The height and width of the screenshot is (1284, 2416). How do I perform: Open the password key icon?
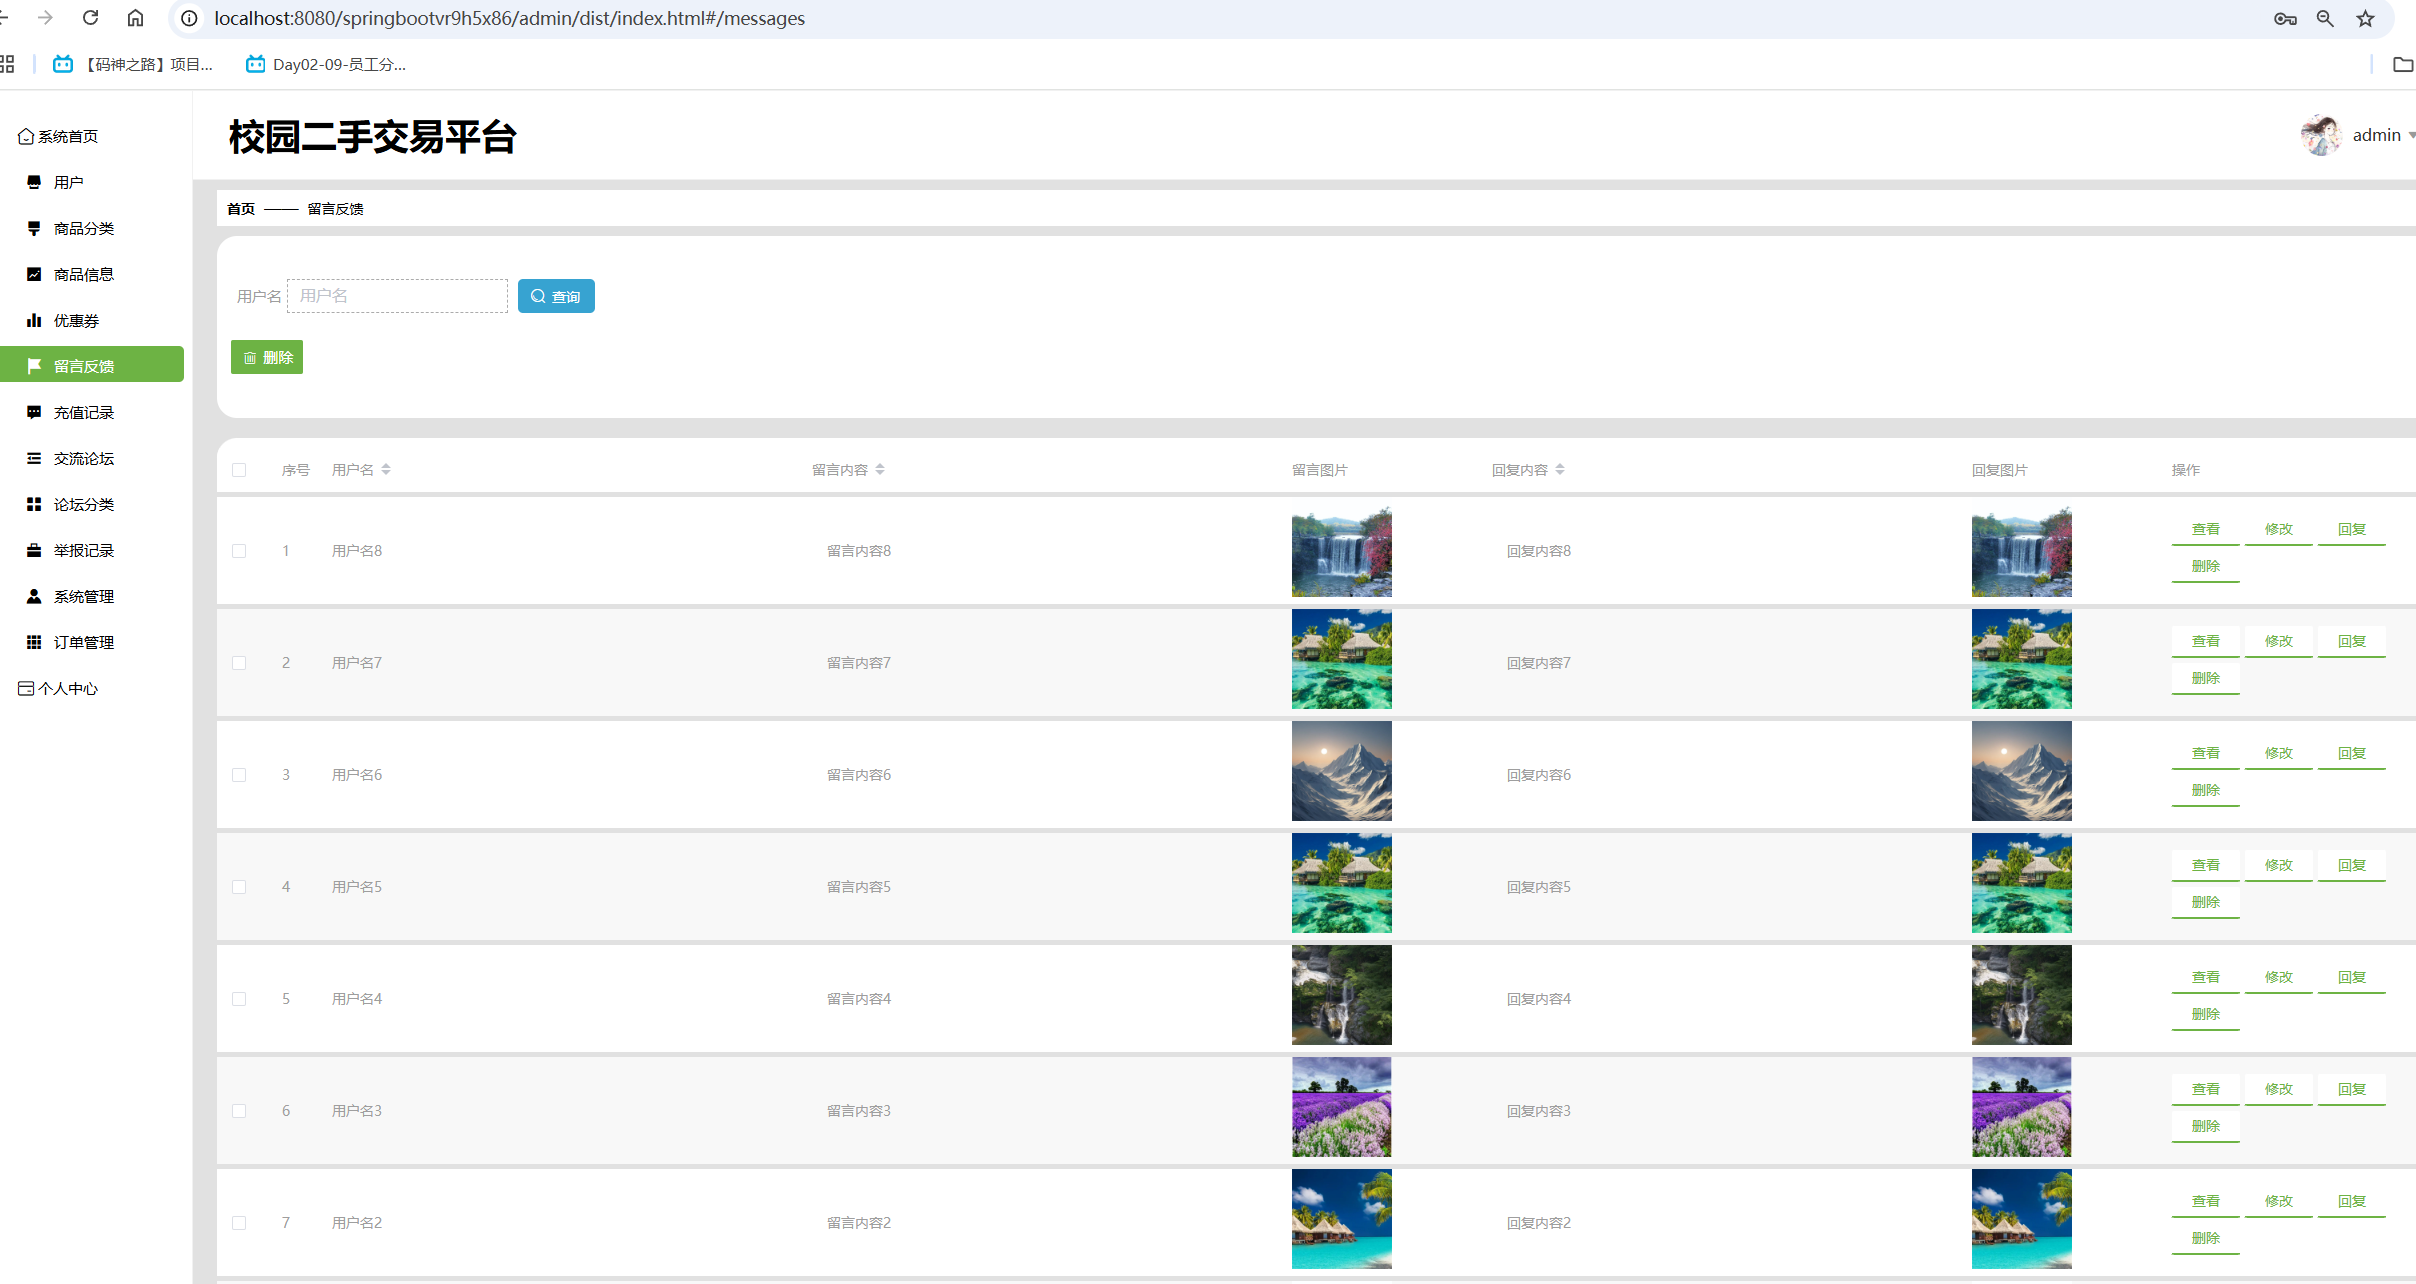[2285, 18]
